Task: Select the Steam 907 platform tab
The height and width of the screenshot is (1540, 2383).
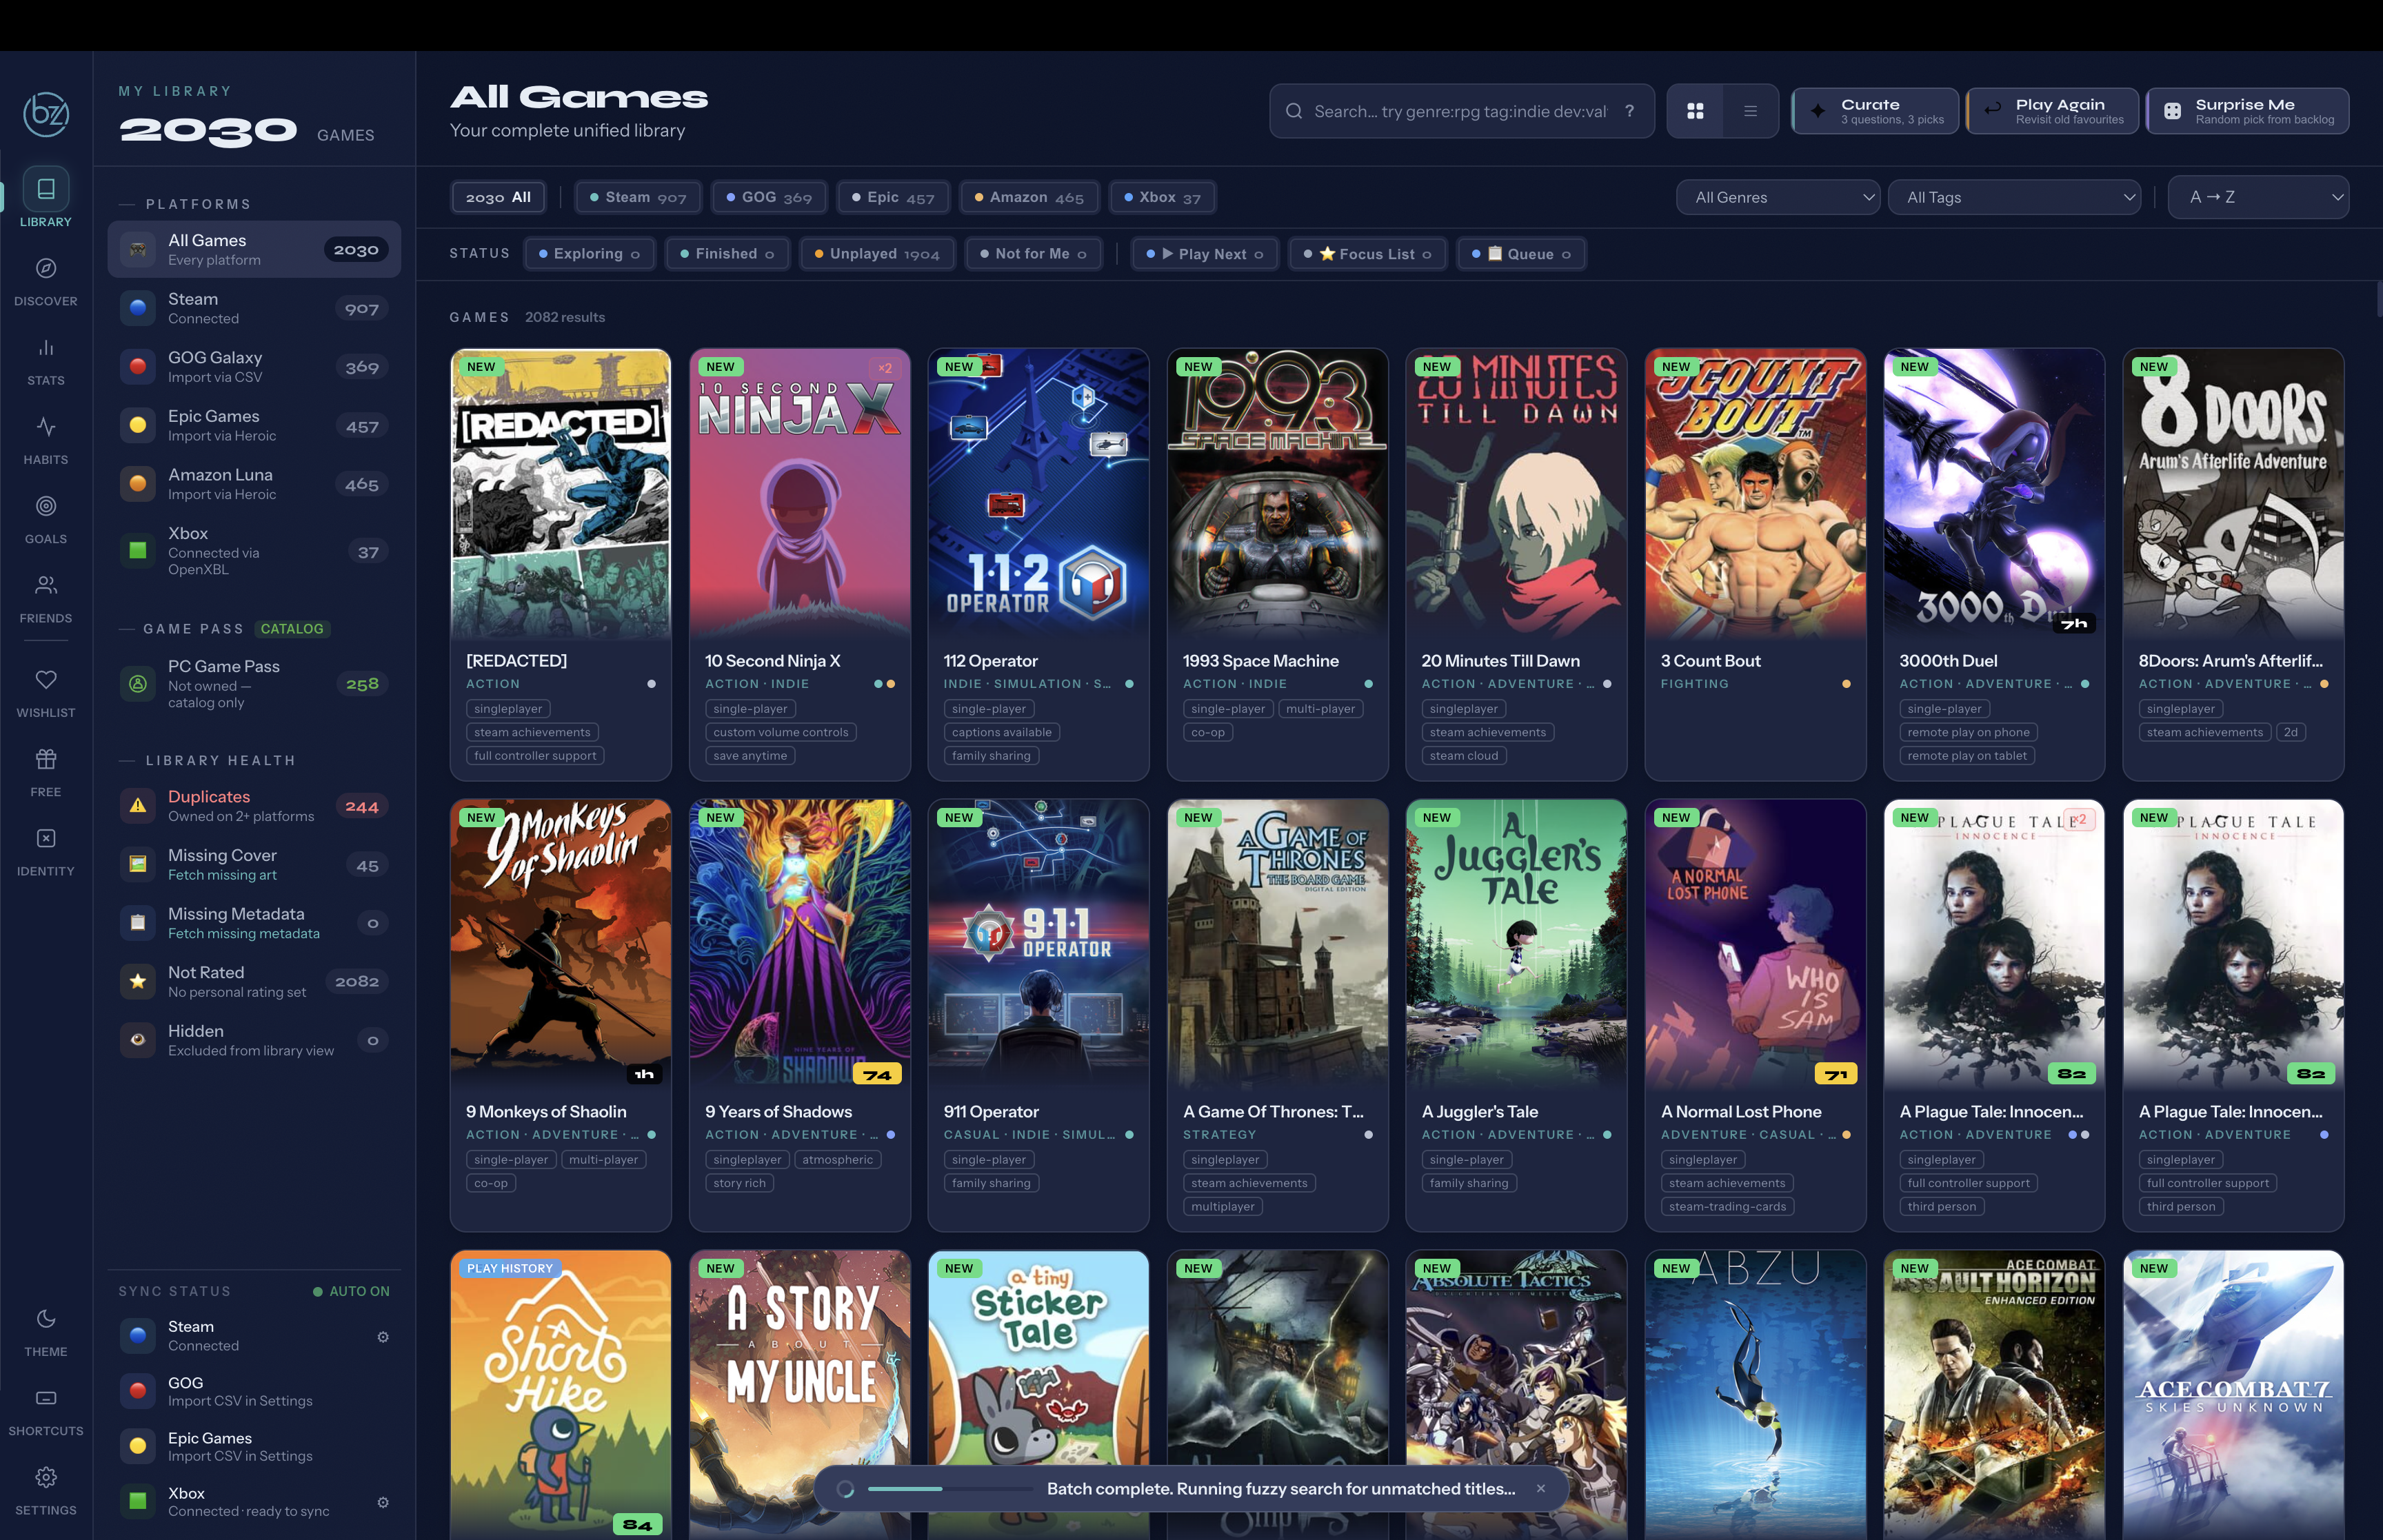Action: point(638,197)
